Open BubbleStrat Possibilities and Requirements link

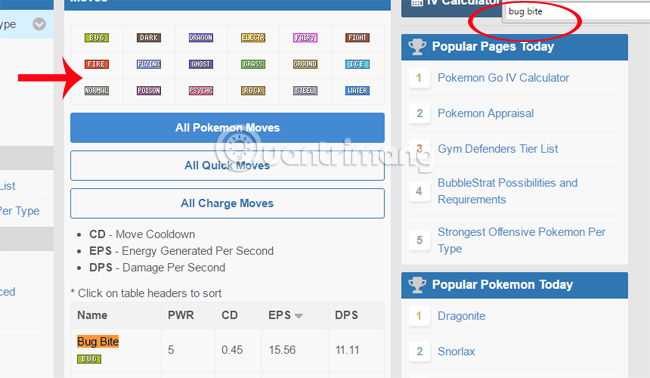pyautogui.click(x=507, y=191)
